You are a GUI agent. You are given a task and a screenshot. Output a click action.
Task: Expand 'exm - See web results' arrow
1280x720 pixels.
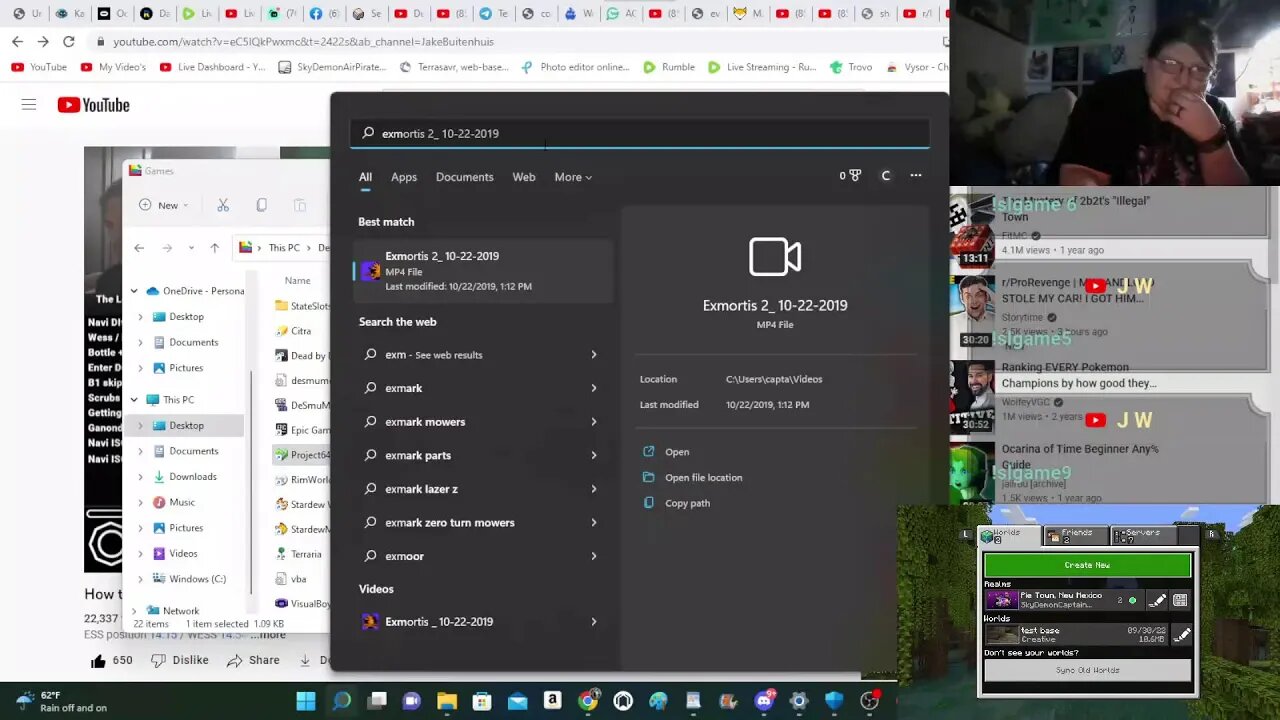tap(593, 355)
